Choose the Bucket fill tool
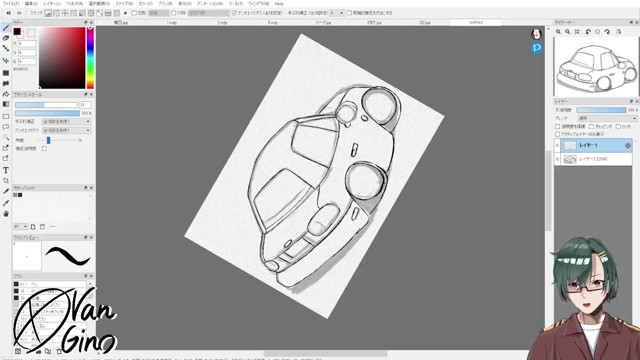Viewport: 640px width, 360px height. click(x=6, y=94)
